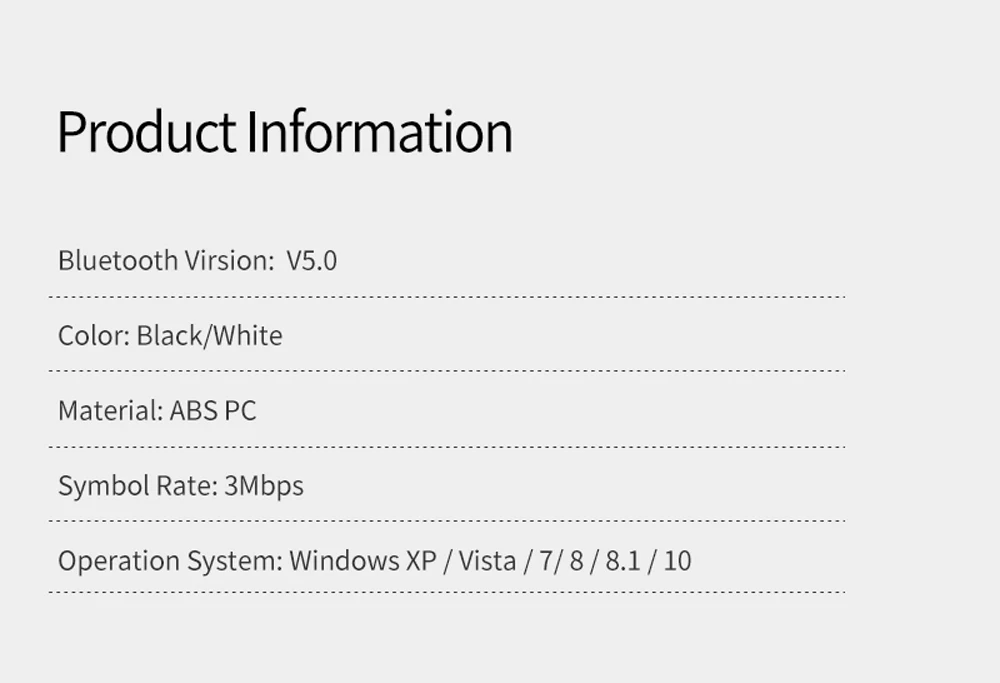Click the V5.0 version value
The height and width of the screenshot is (683, 1000).
pyautogui.click(x=312, y=261)
